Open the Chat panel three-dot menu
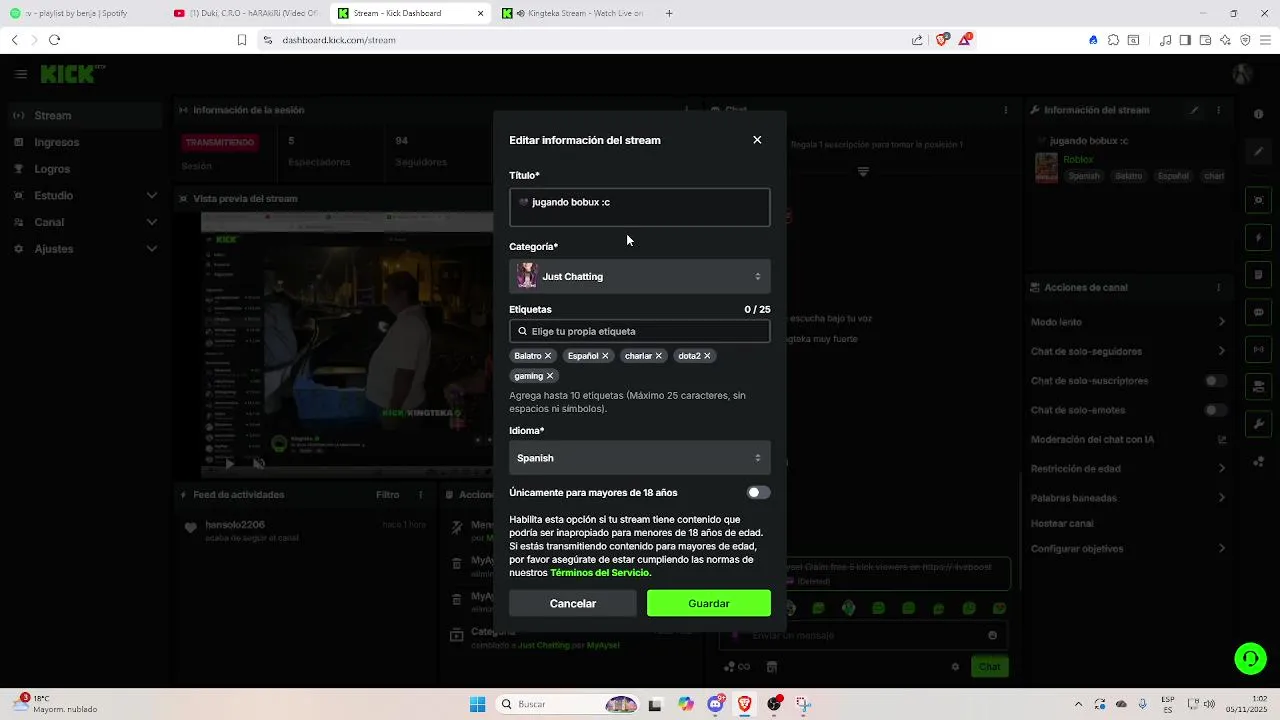This screenshot has height=720, width=1280. (x=1006, y=110)
